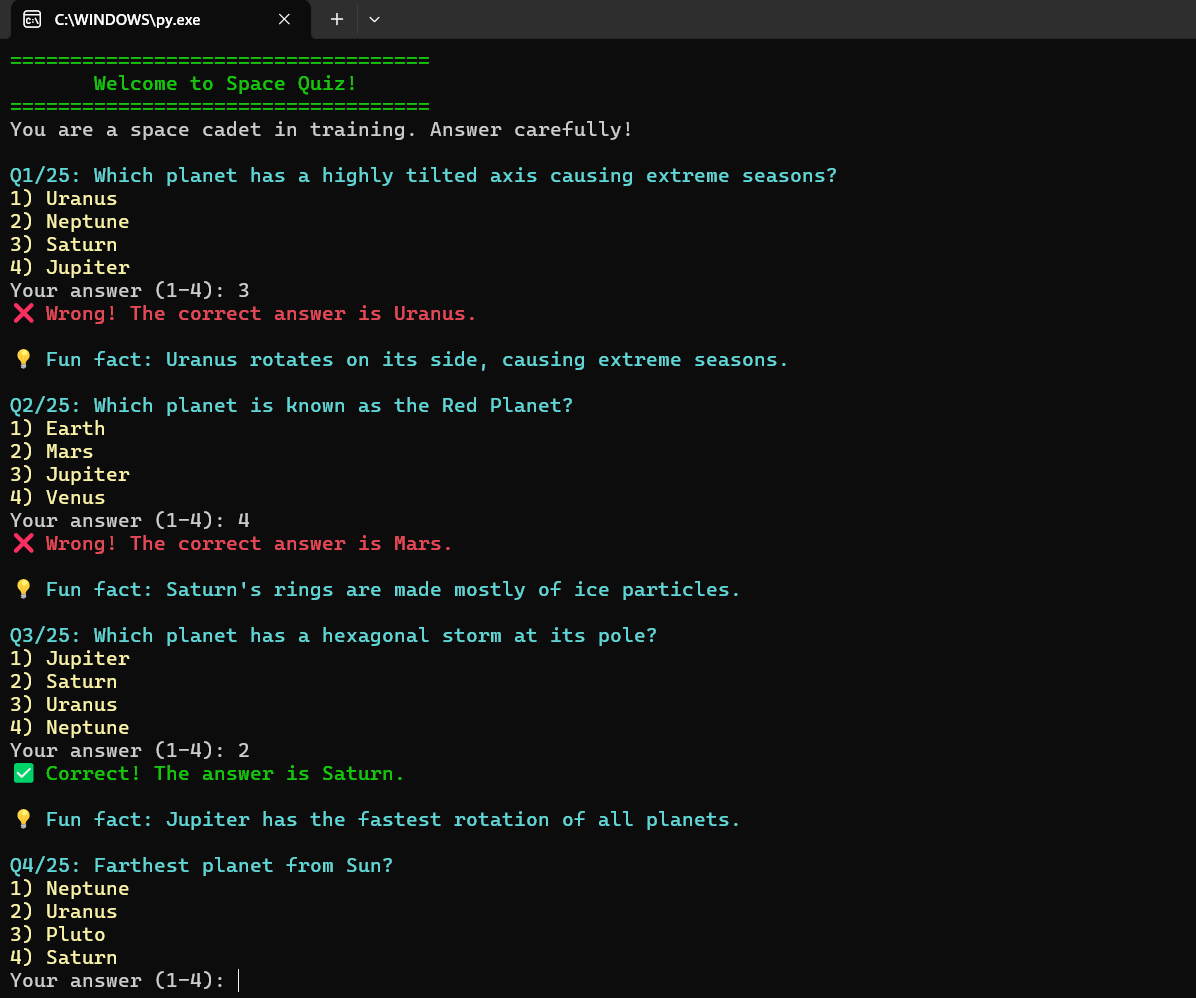Click 'Wrong! The correct answer is Uranus.' text
Image resolution: width=1196 pixels, height=998 pixels.
click(x=261, y=314)
